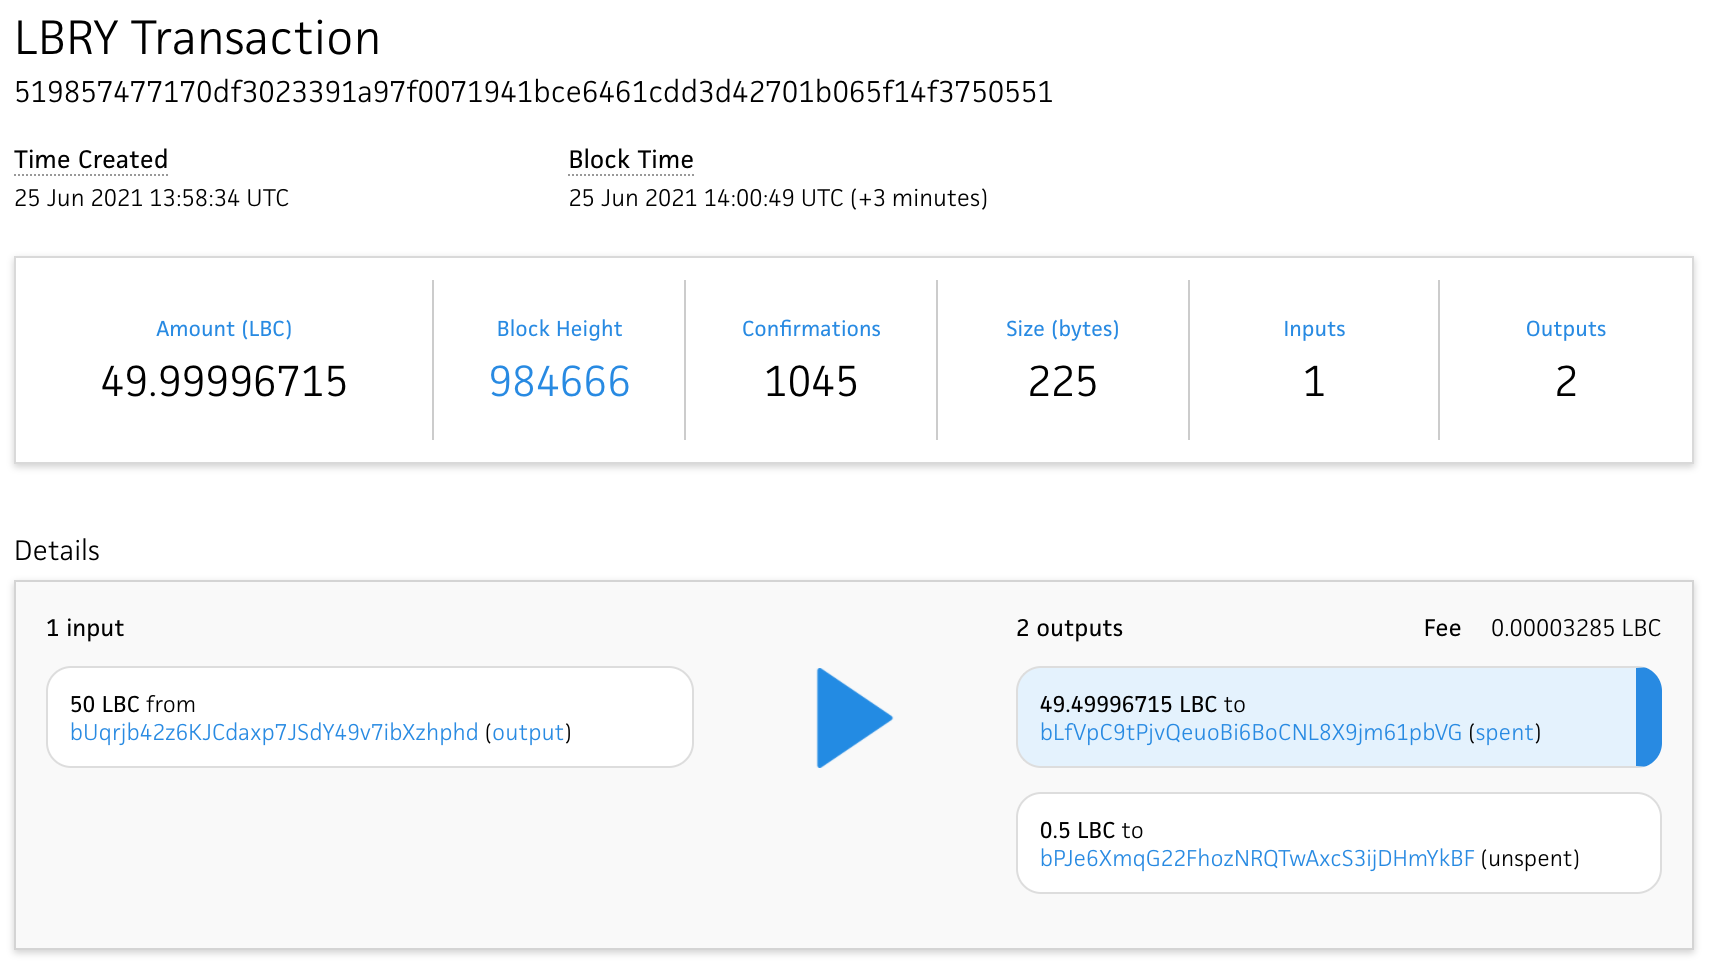Click the Fee label
The height and width of the screenshot is (974, 1712).
1442,628
